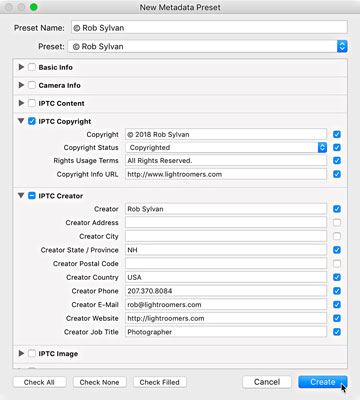Edit the Copyright Info URL field
360x400 pixels.
click(x=226, y=174)
